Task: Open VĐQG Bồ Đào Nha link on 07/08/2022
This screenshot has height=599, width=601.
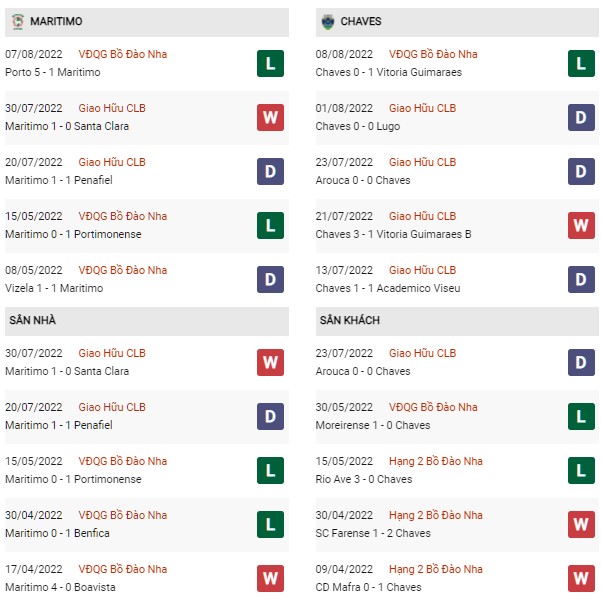Action: point(123,54)
